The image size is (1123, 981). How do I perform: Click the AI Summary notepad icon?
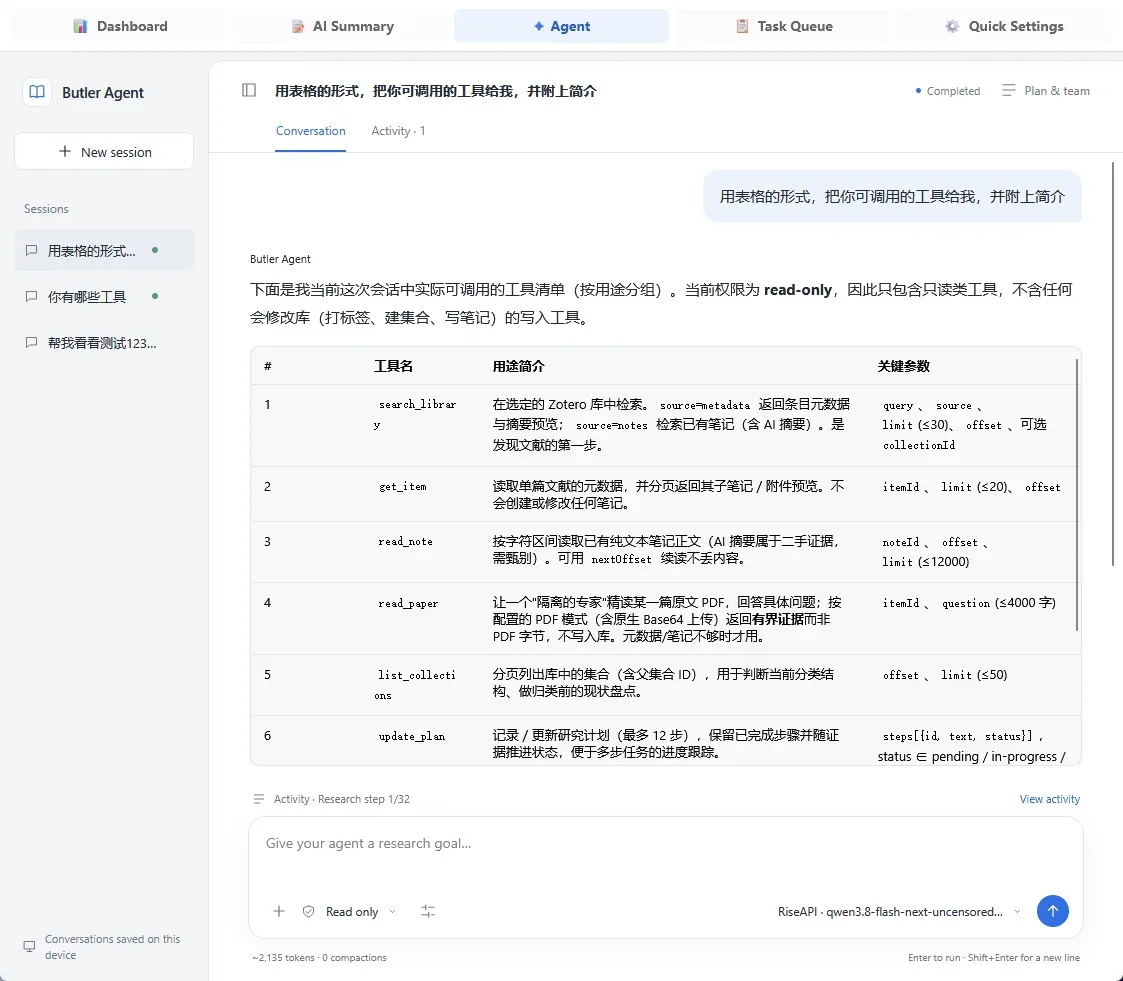click(298, 26)
